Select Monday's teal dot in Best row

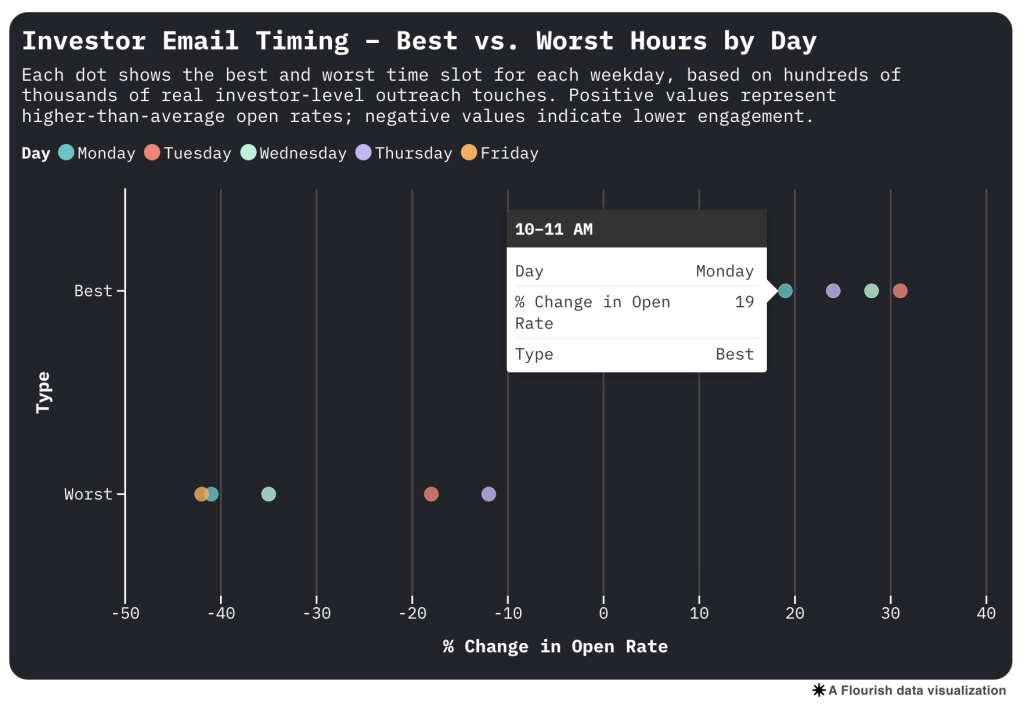click(785, 291)
